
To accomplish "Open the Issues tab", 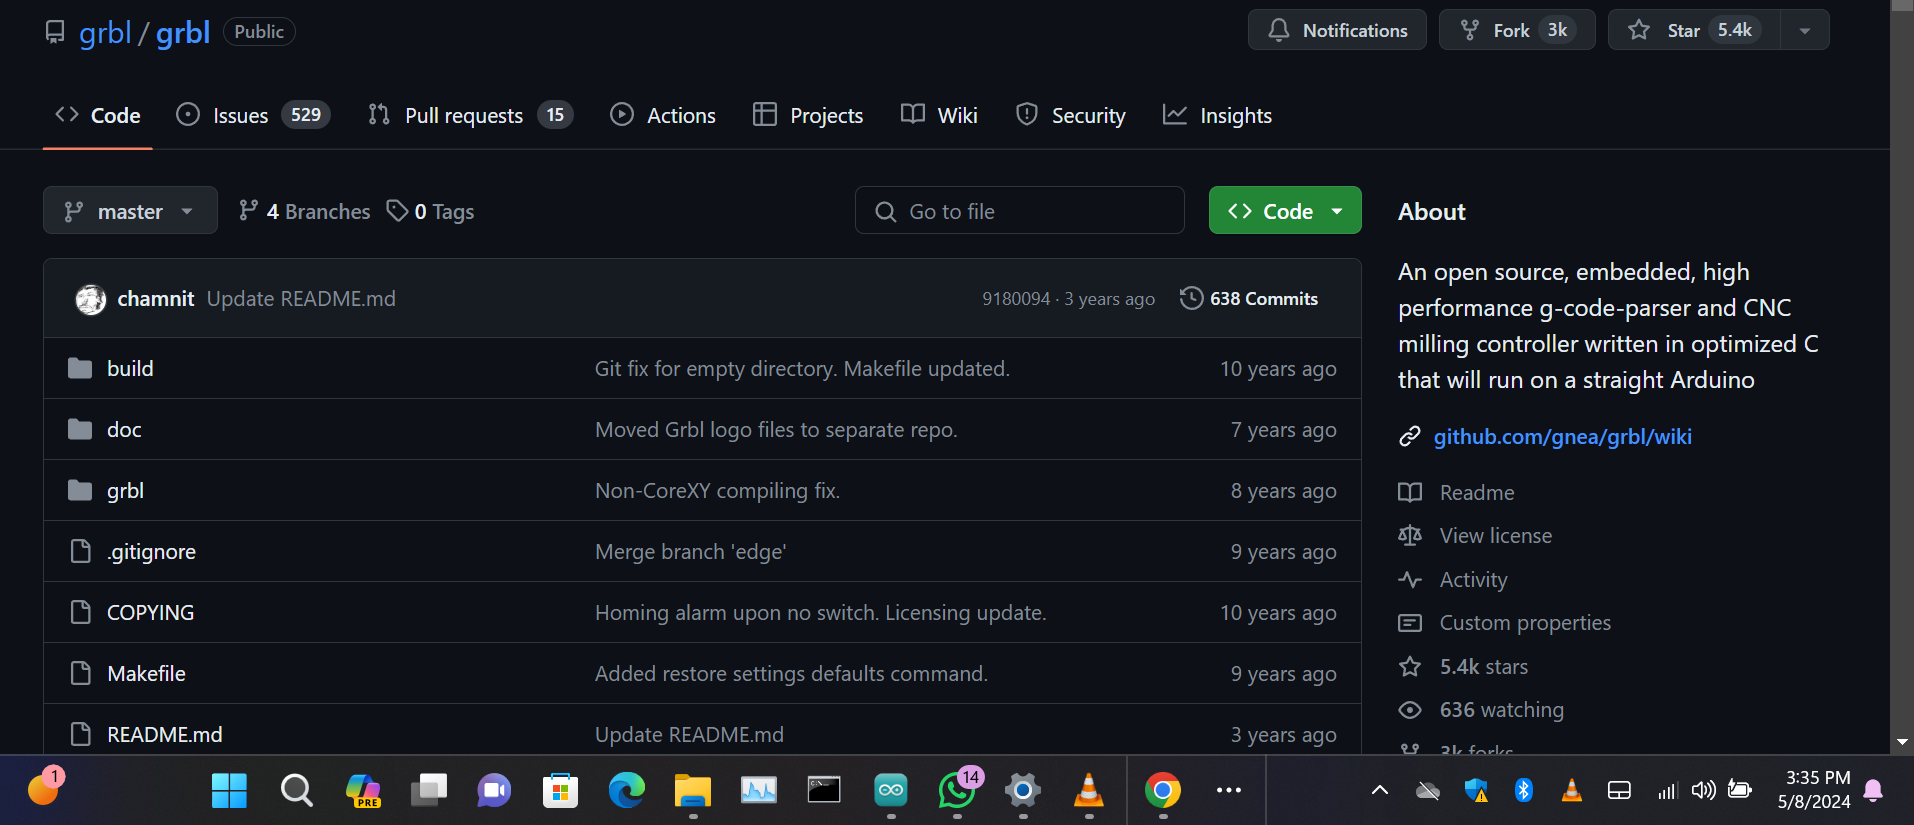I will point(253,115).
